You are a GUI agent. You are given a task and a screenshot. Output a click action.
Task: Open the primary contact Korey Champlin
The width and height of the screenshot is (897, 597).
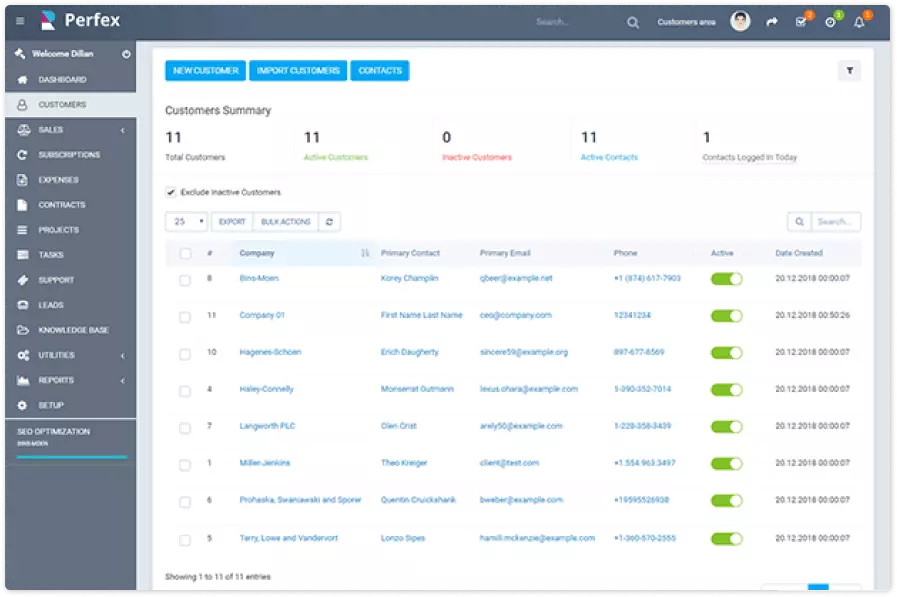410,278
